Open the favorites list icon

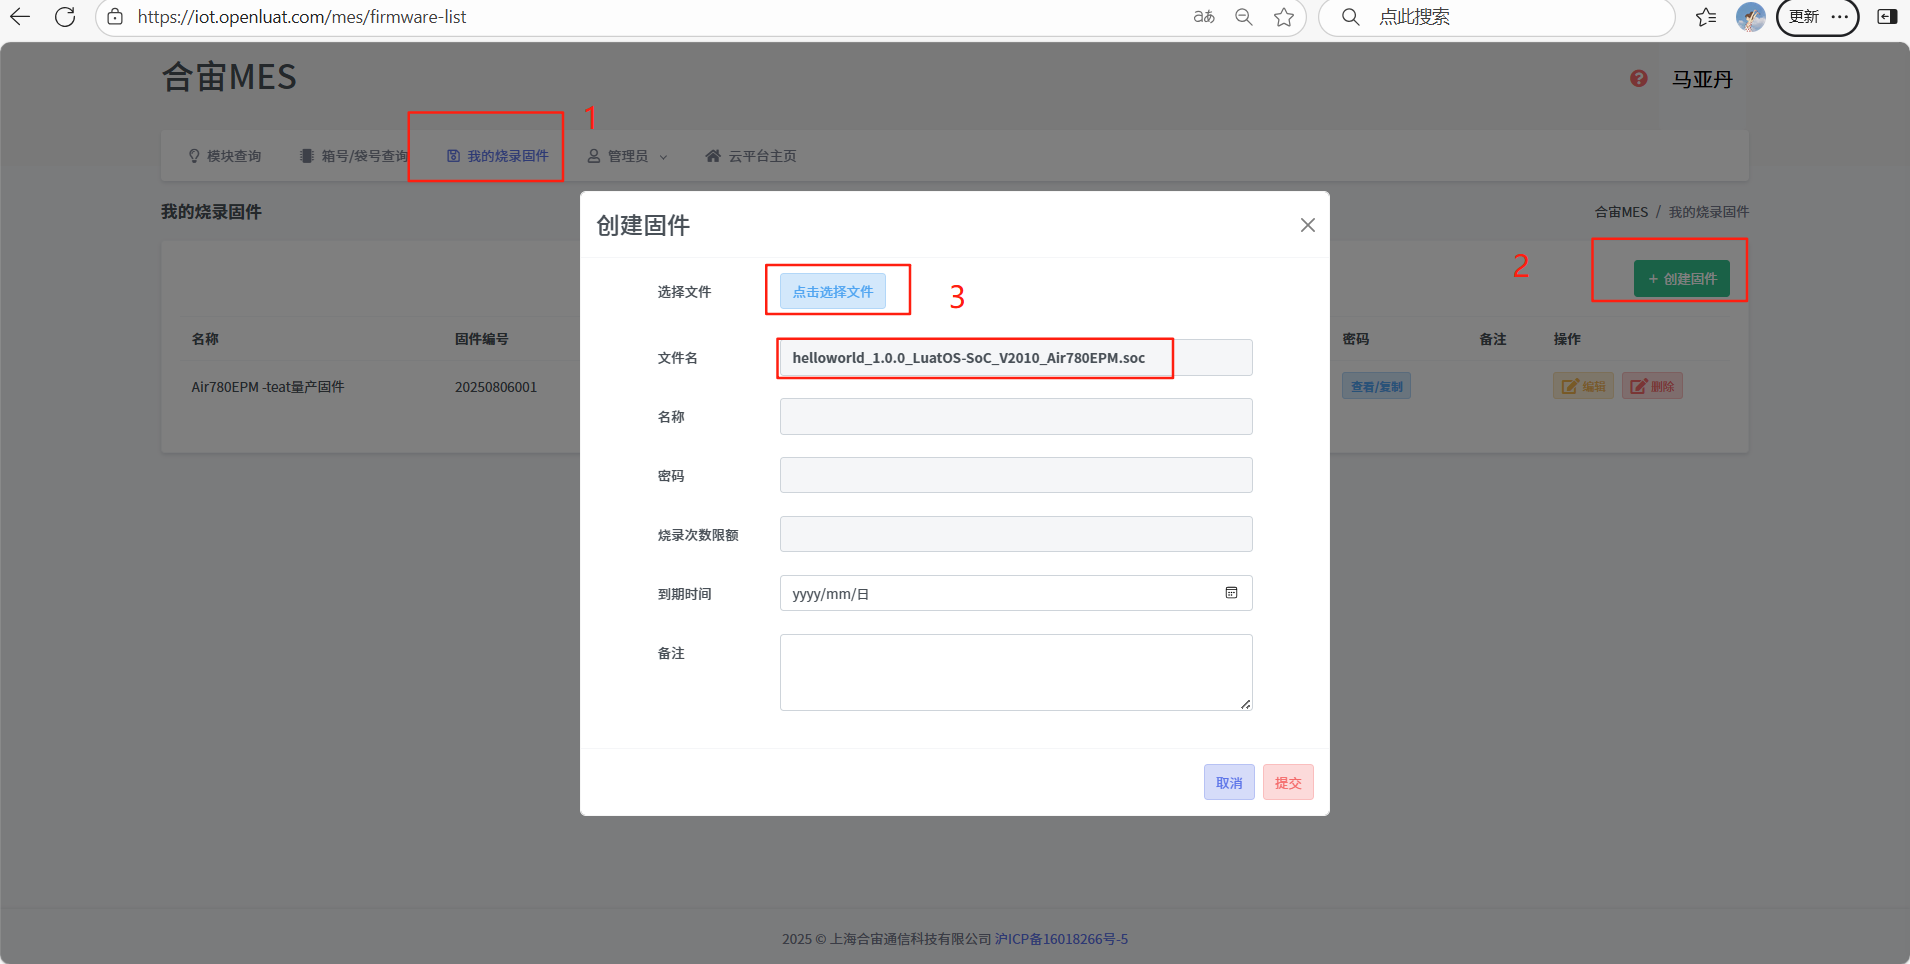(1706, 17)
